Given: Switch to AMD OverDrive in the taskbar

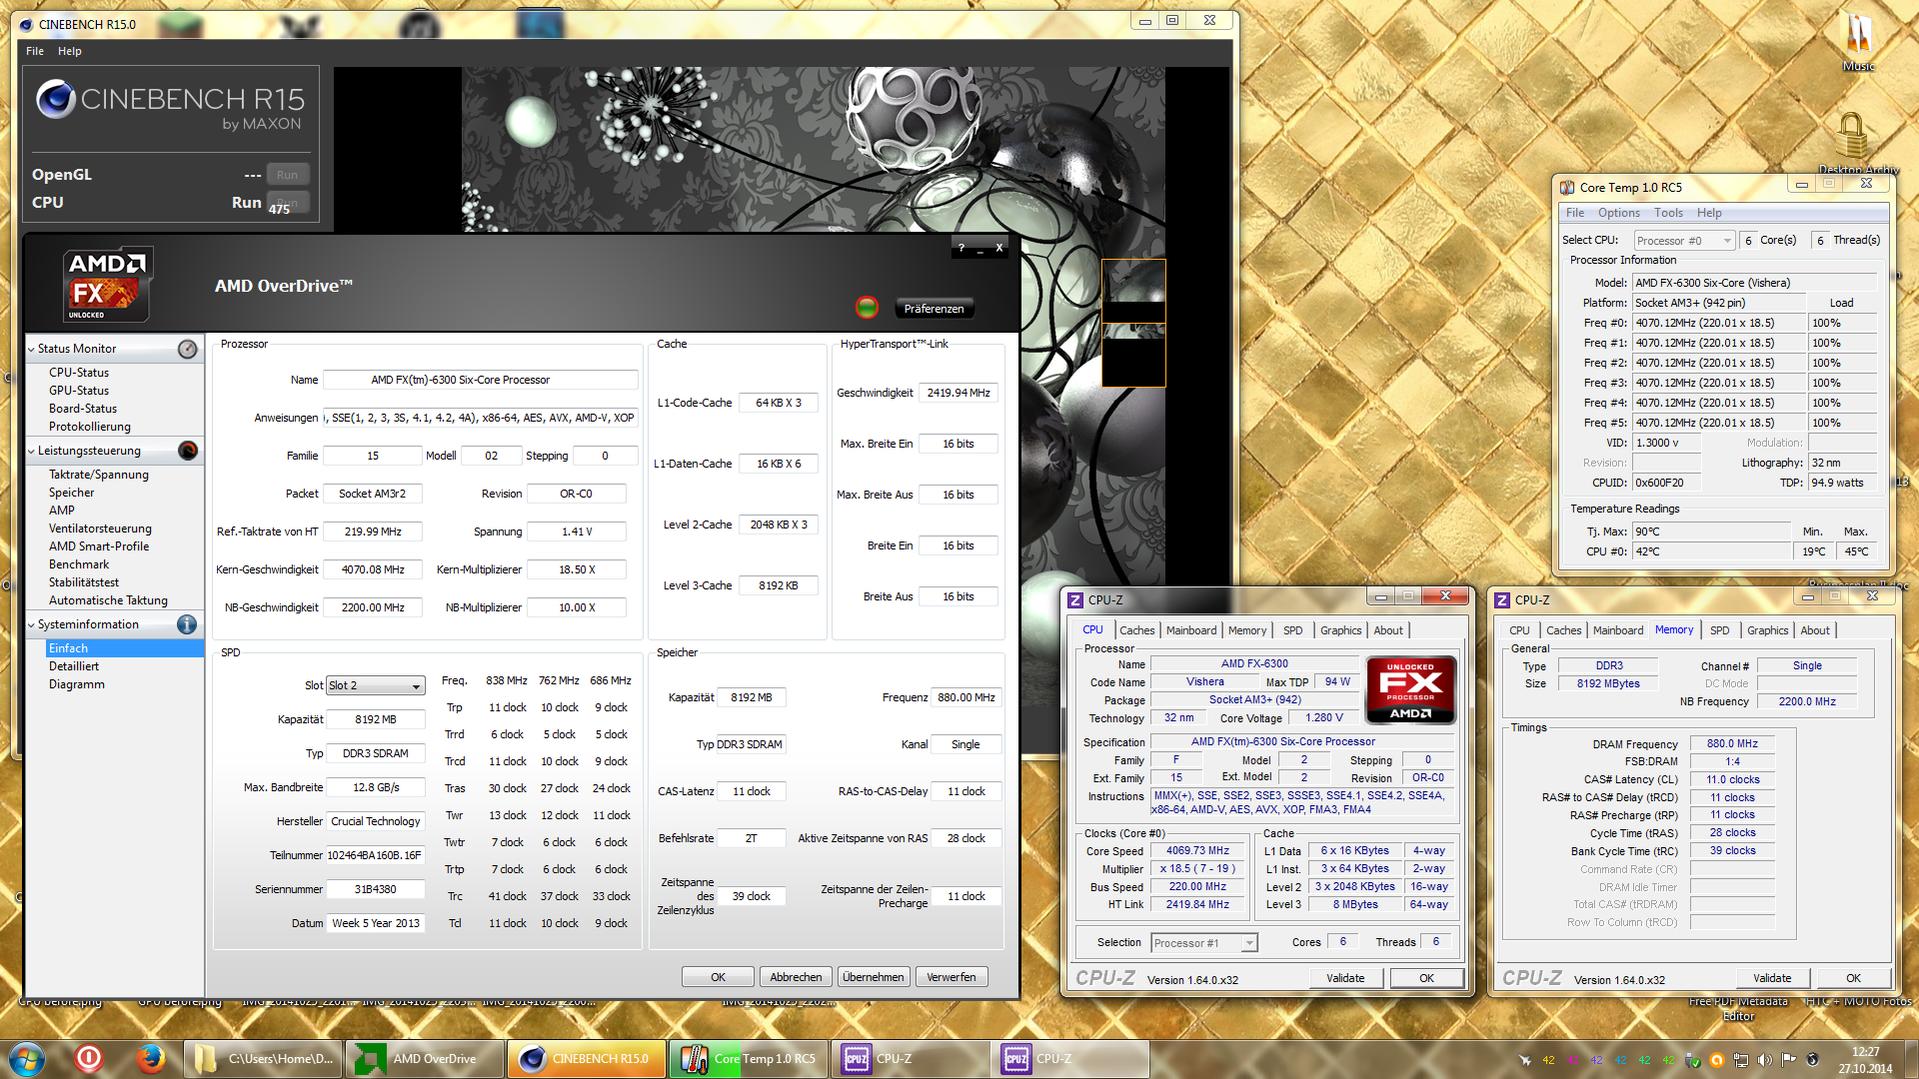Looking at the screenshot, I should point(425,1059).
